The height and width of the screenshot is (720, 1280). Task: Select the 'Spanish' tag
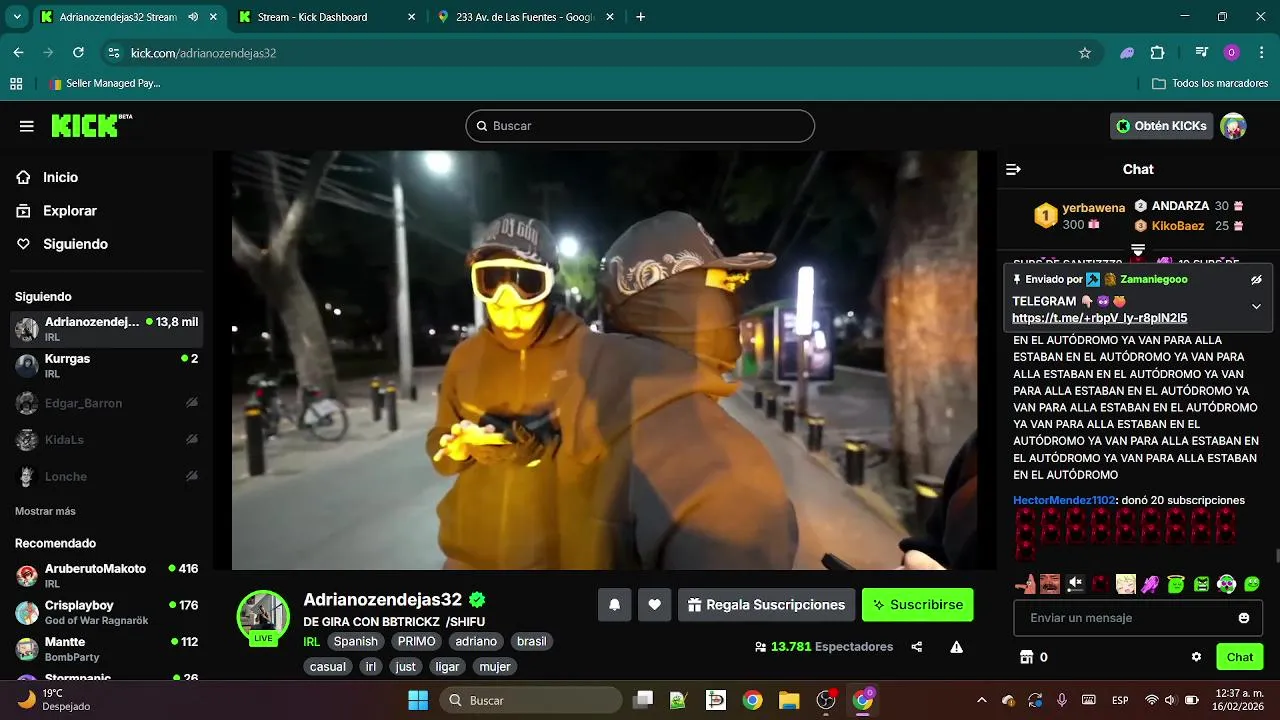pyautogui.click(x=356, y=641)
